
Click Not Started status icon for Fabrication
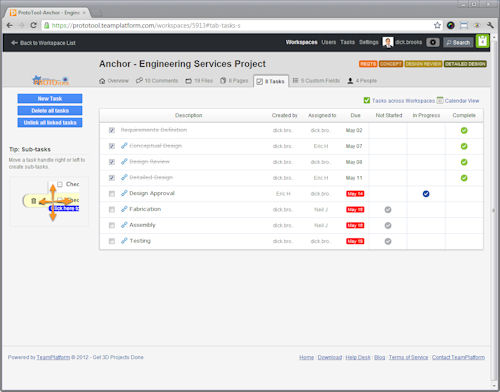388,210
